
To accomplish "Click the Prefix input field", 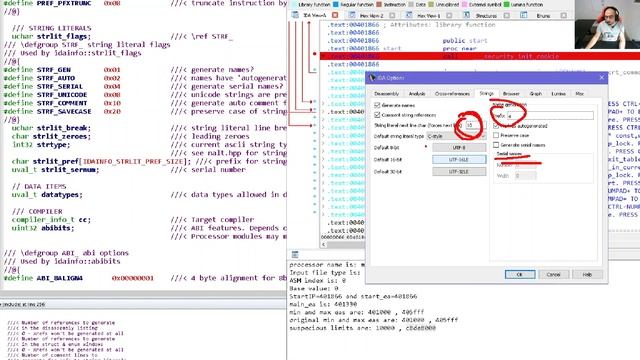I will click(x=550, y=116).
